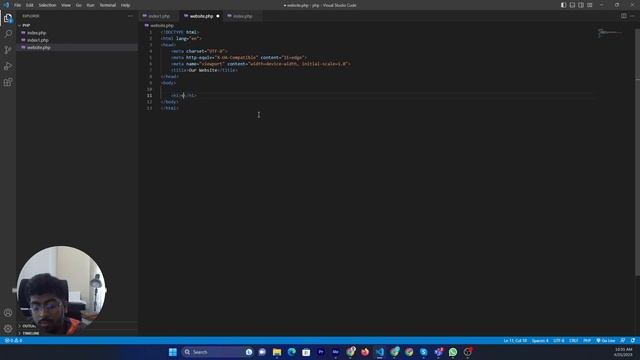This screenshot has width=640, height=360.
Task: Open the Help menu
Action: pos(125,5)
